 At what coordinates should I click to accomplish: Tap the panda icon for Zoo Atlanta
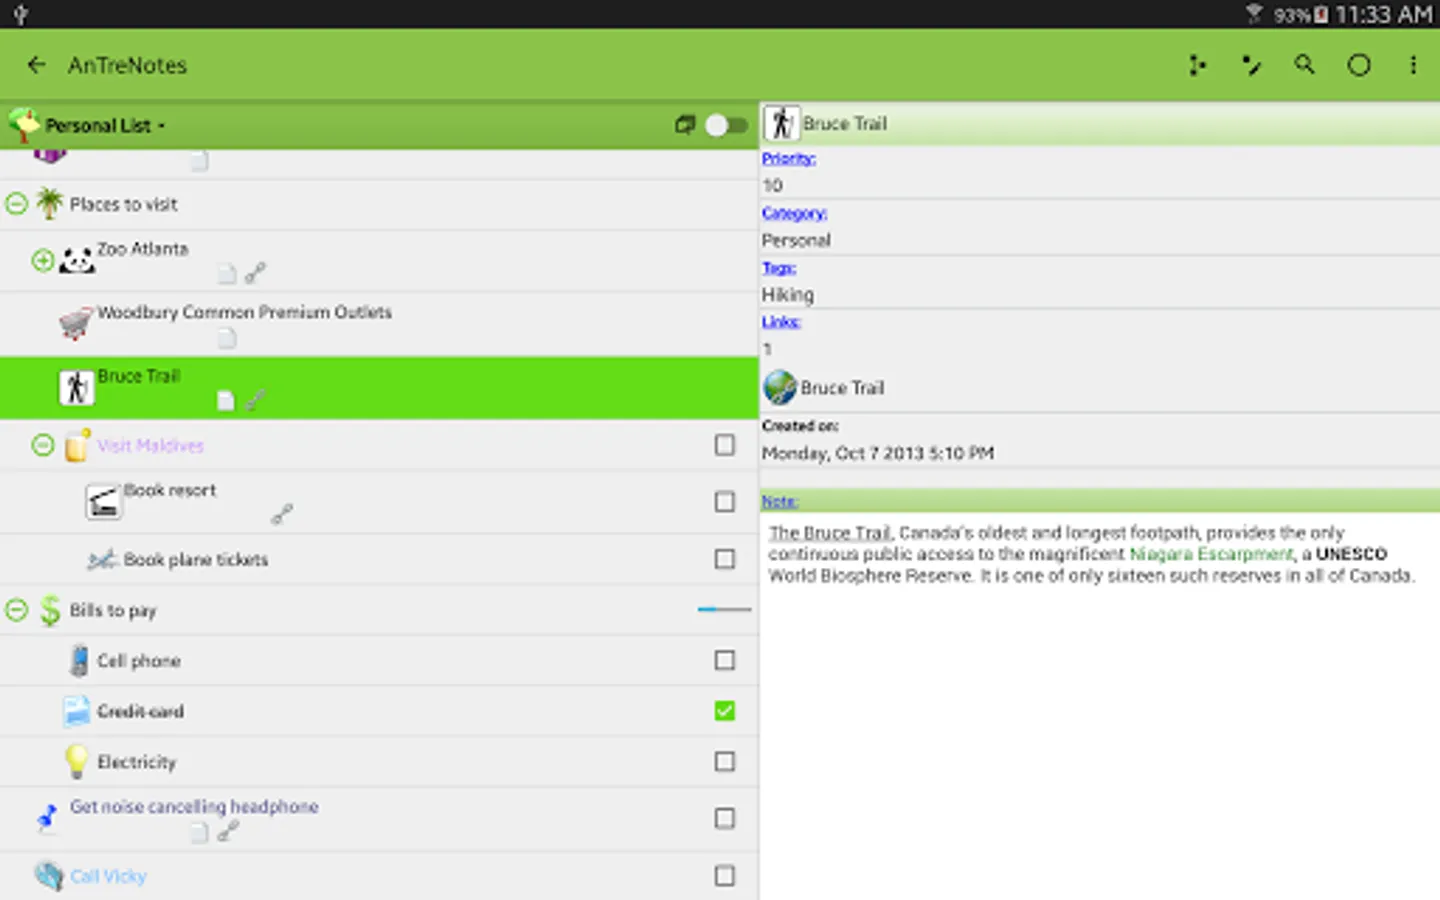[77, 261]
